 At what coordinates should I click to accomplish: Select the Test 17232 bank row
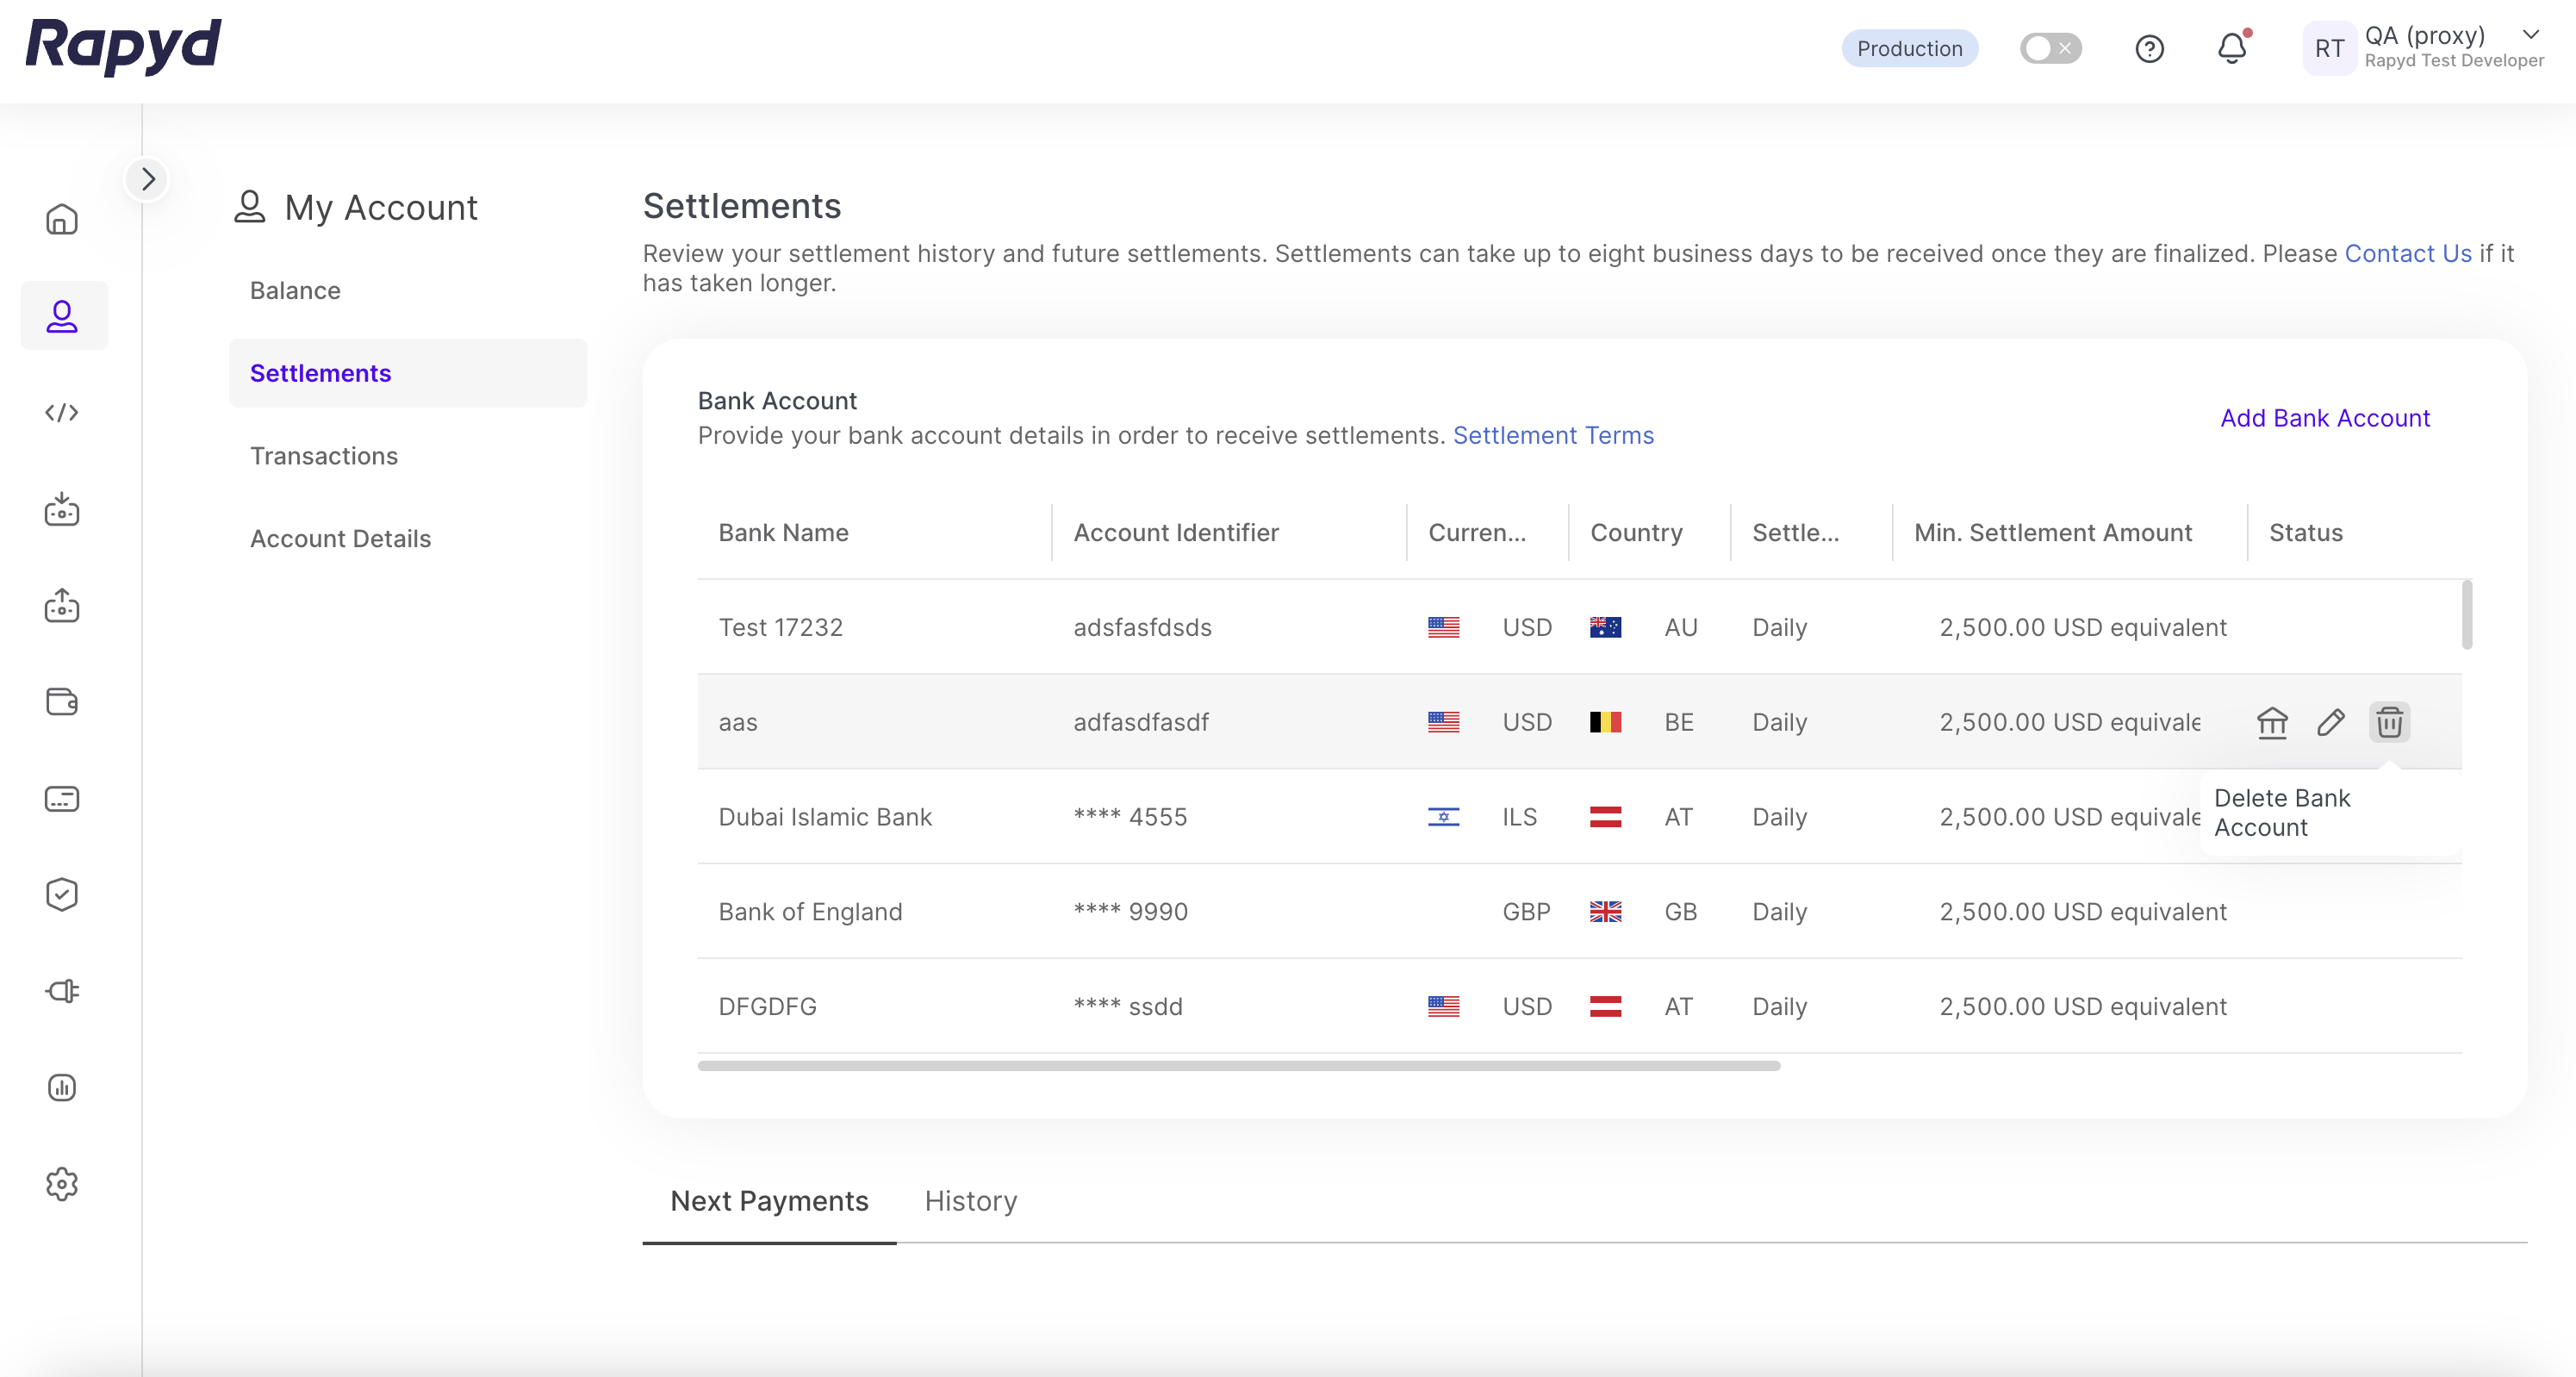pos(1579,627)
